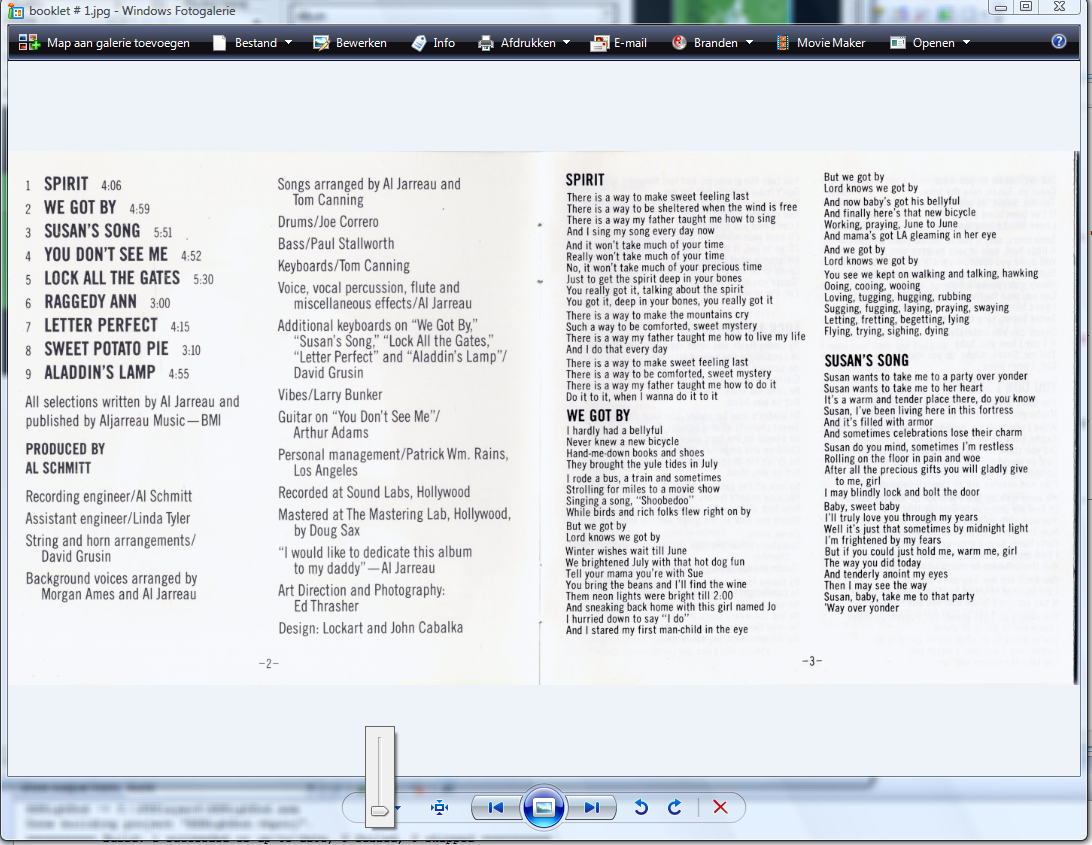Start the slide show

point(544,807)
